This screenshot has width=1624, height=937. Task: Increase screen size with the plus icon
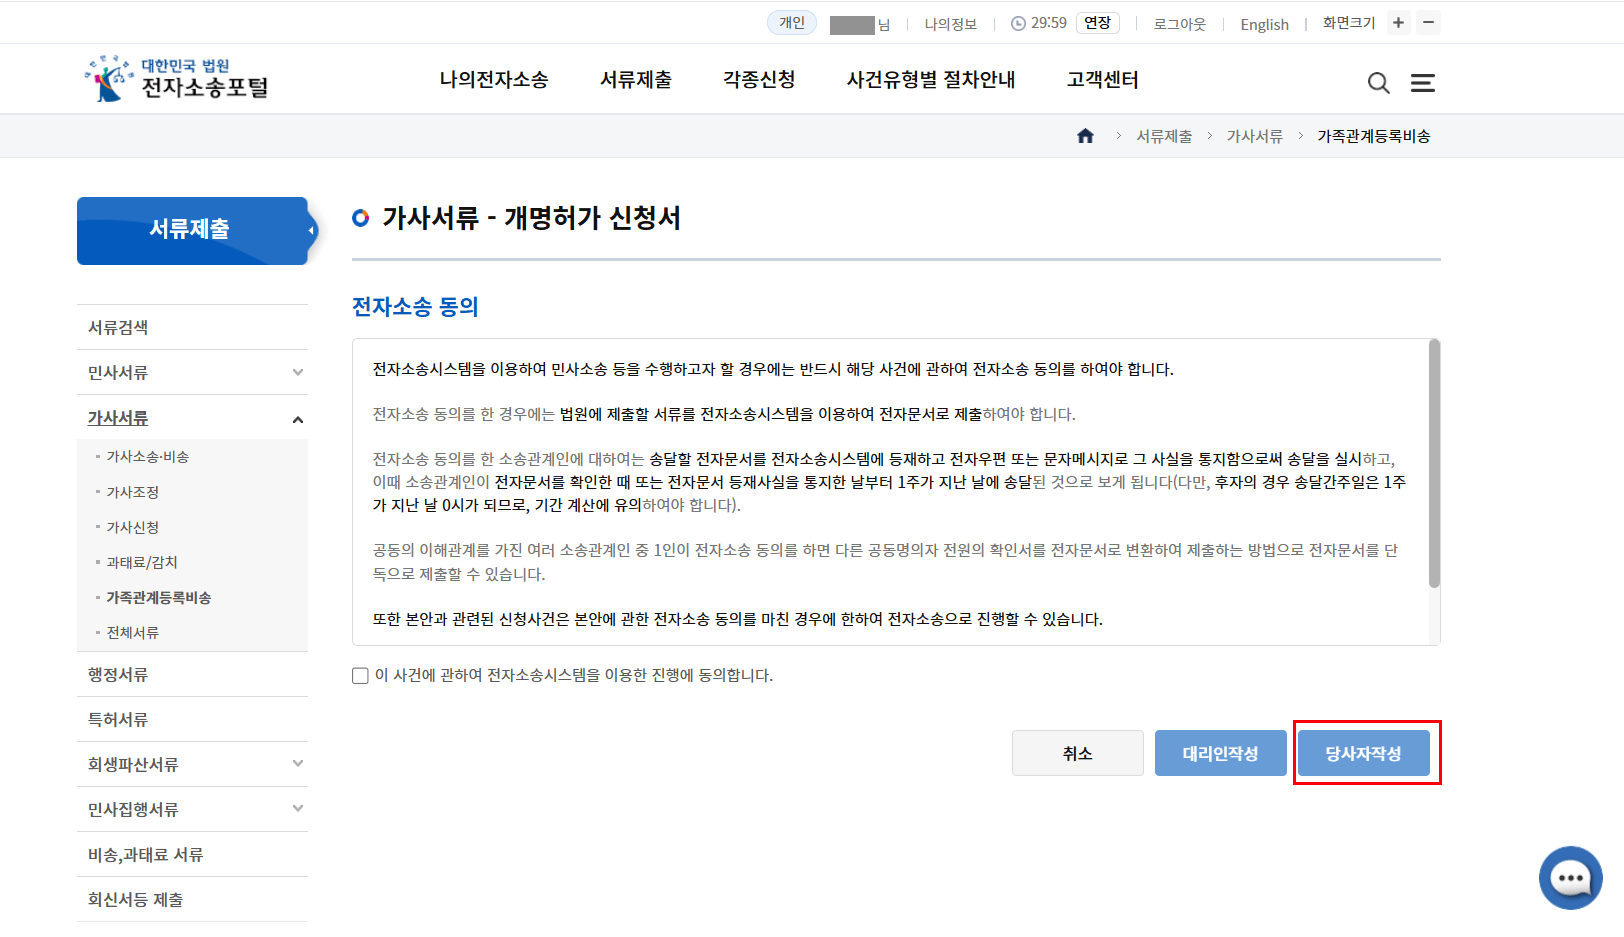tap(1398, 22)
